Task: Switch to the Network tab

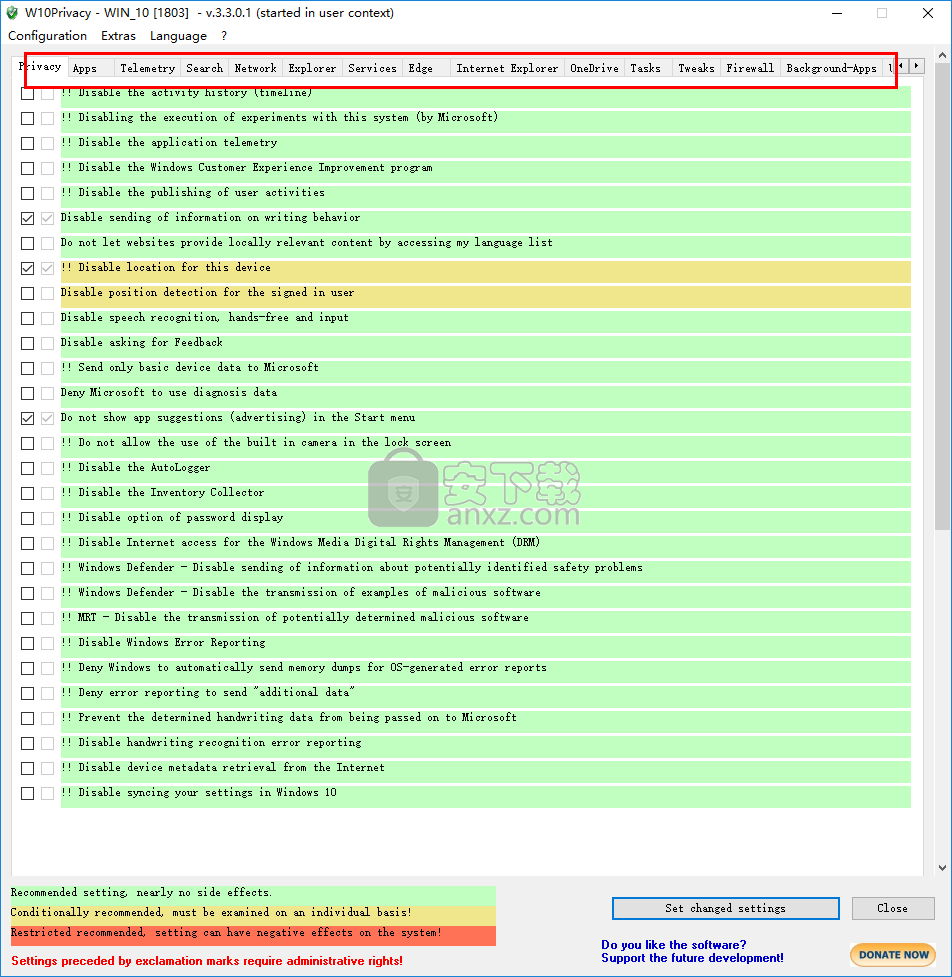Action: pos(255,68)
